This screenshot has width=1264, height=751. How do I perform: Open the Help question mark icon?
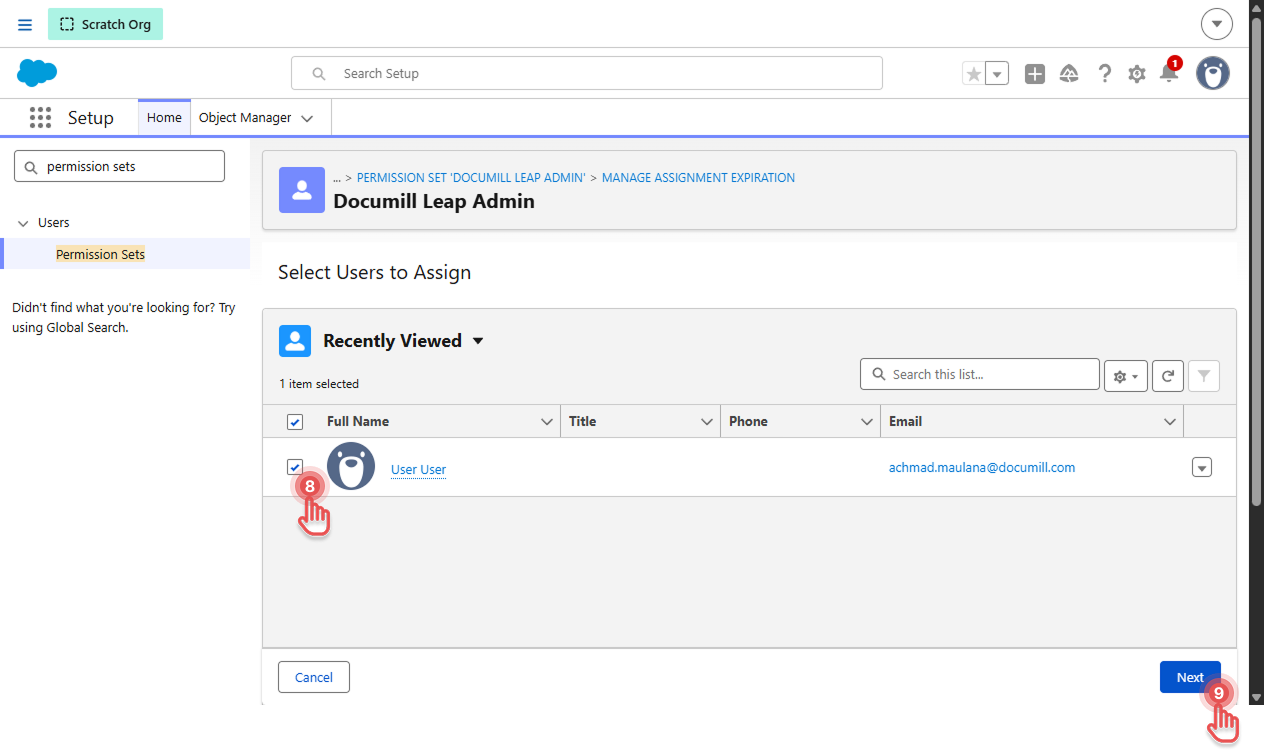[x=1104, y=74]
